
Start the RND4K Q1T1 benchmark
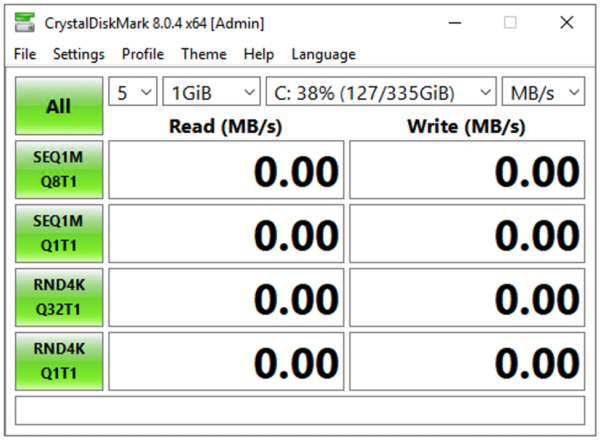click(59, 362)
